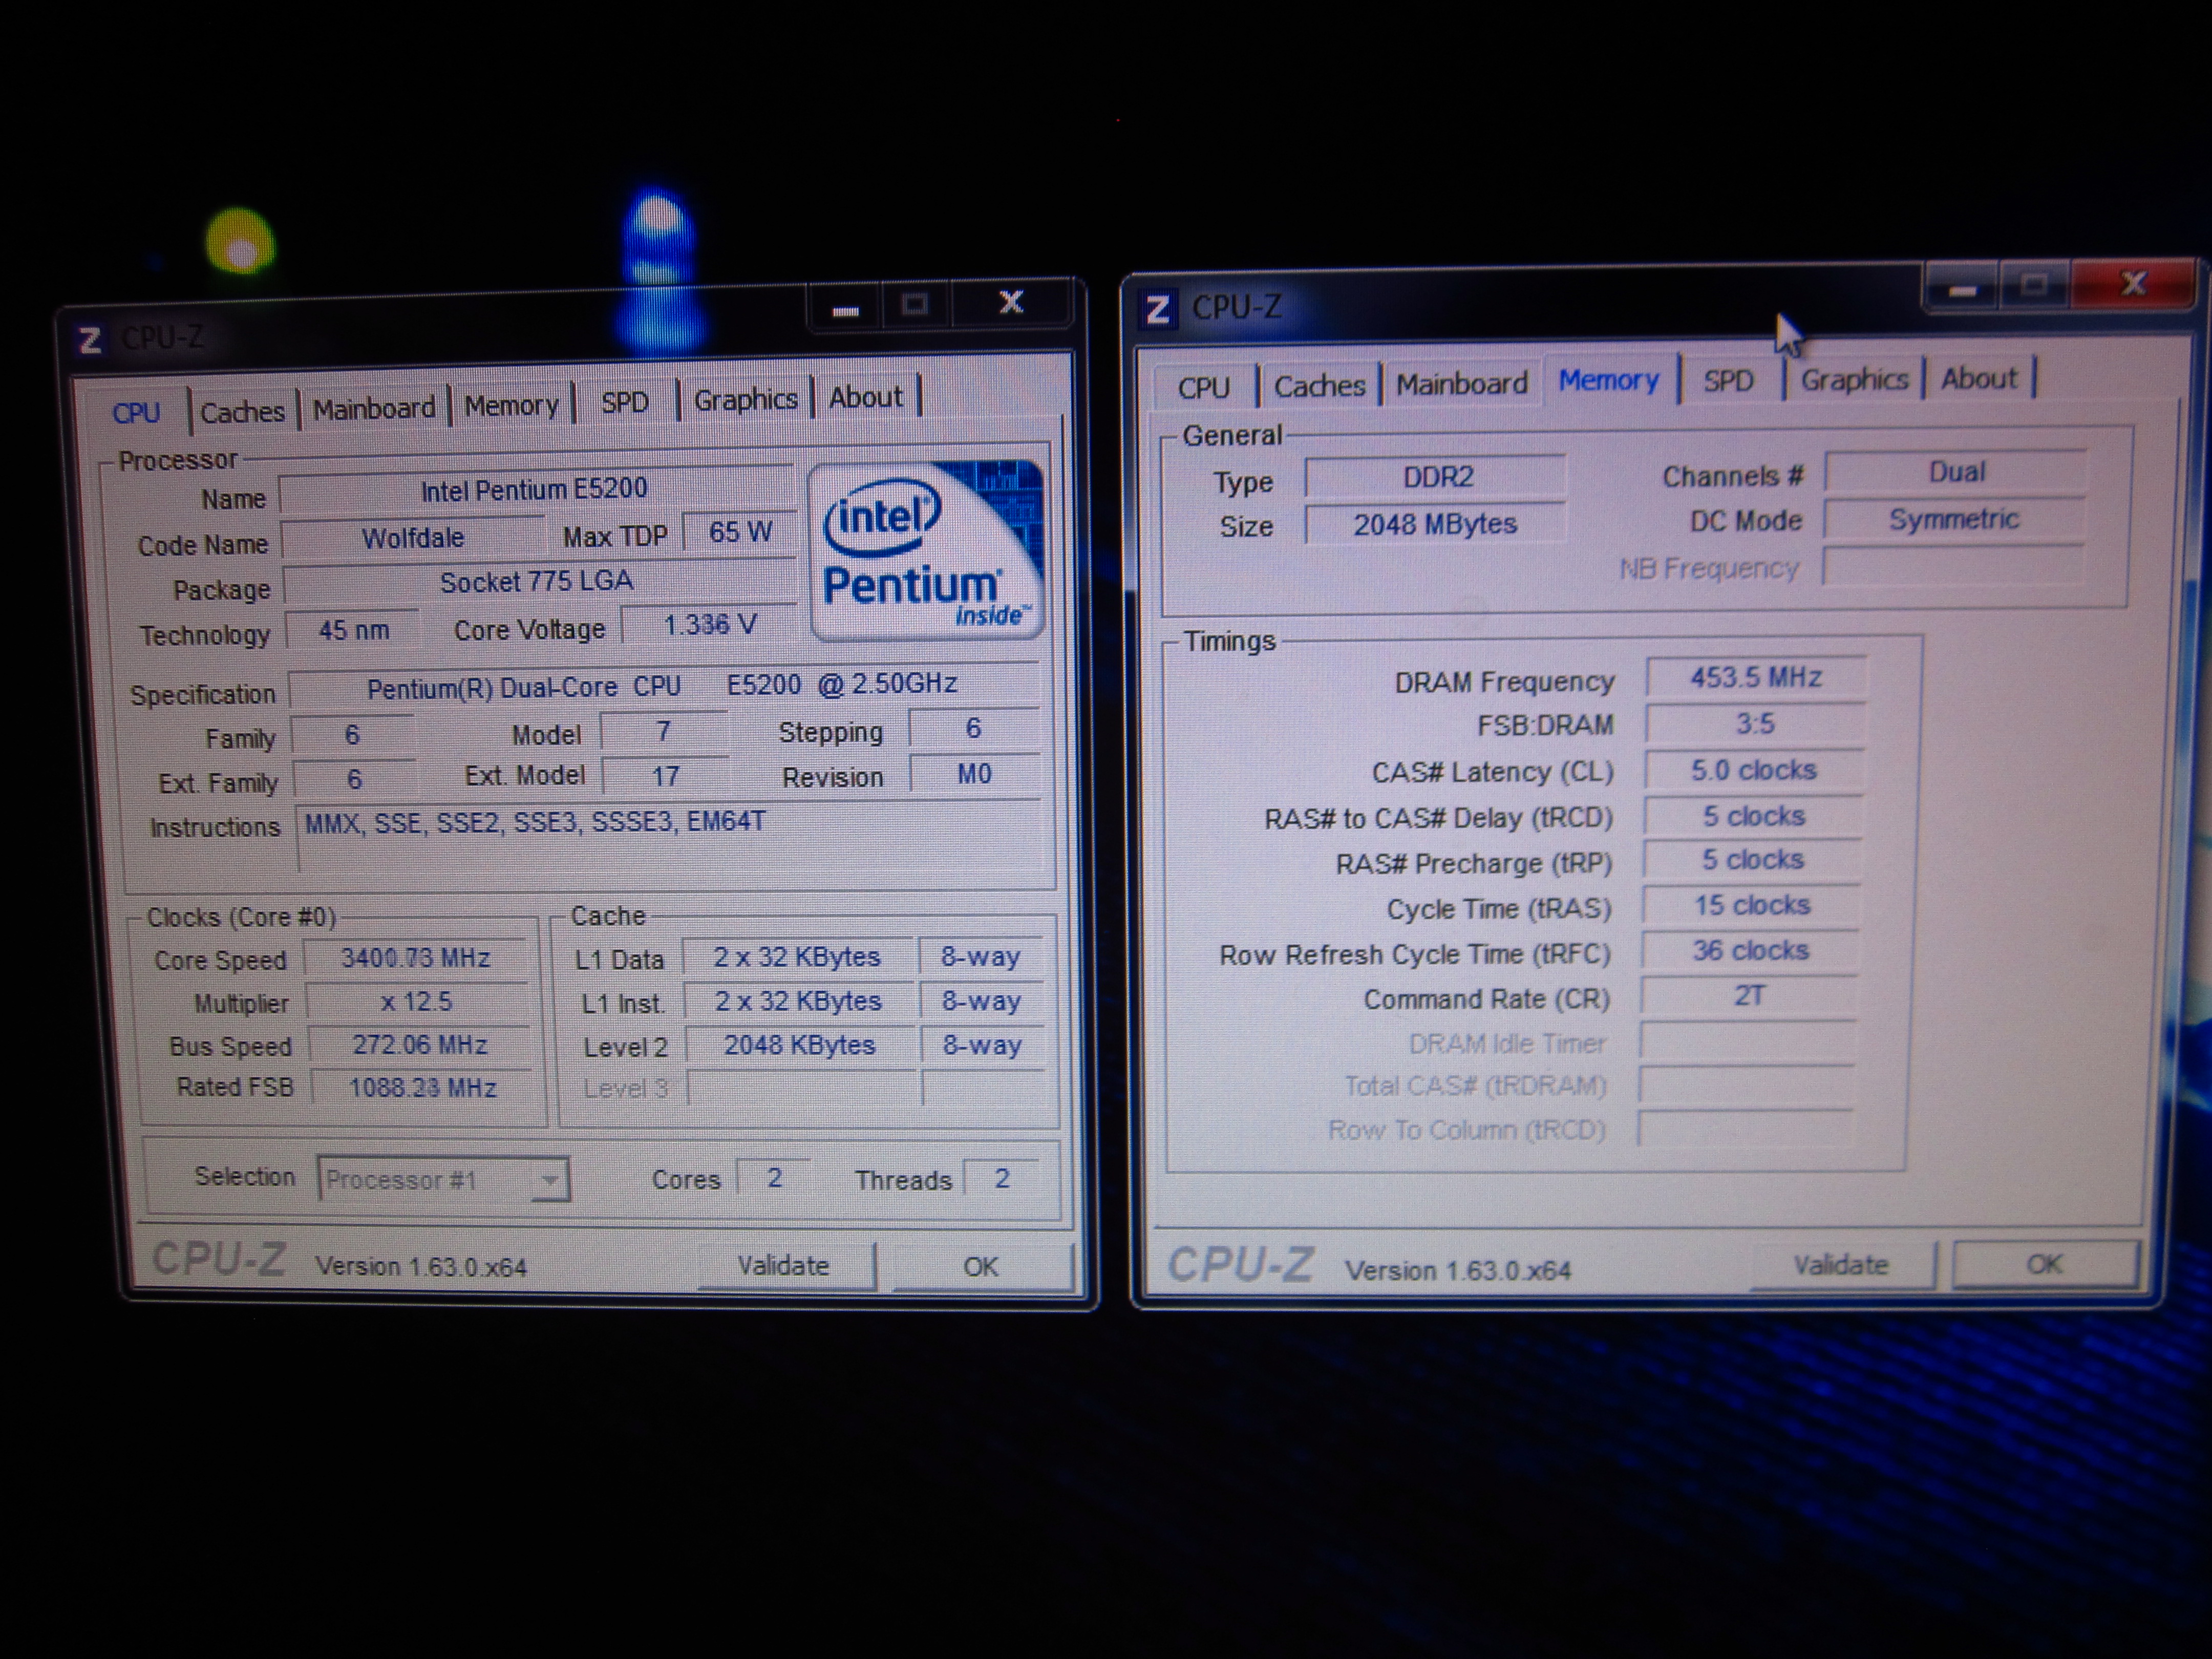
Task: Open the Caches tab in left window
Action: click(x=242, y=412)
